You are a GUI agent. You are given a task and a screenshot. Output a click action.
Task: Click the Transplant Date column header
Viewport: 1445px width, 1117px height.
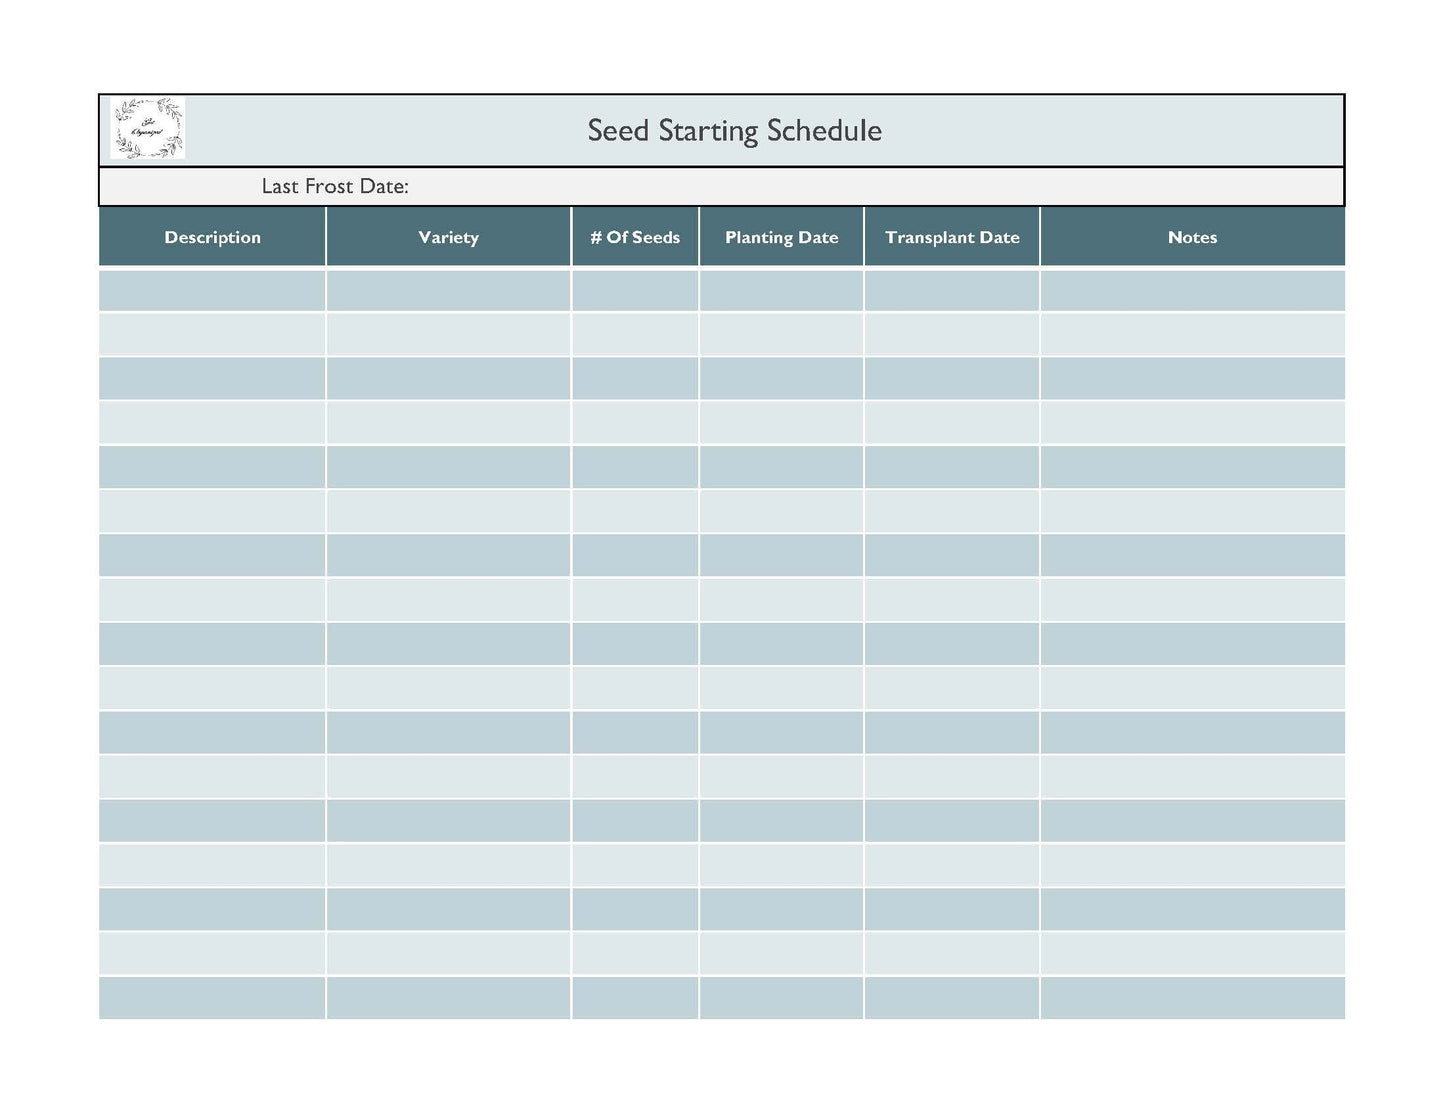click(951, 237)
